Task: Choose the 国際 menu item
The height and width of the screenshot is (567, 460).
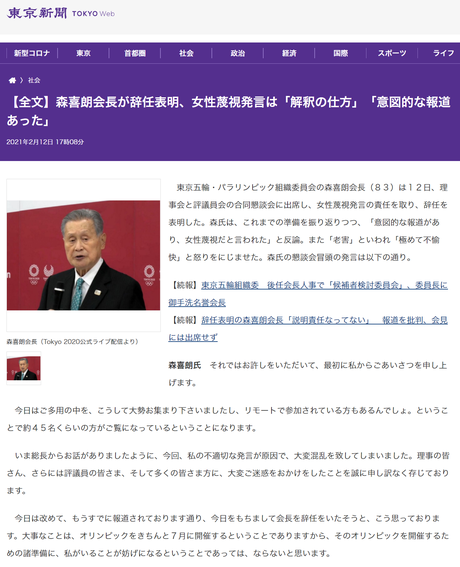Action: click(x=341, y=53)
